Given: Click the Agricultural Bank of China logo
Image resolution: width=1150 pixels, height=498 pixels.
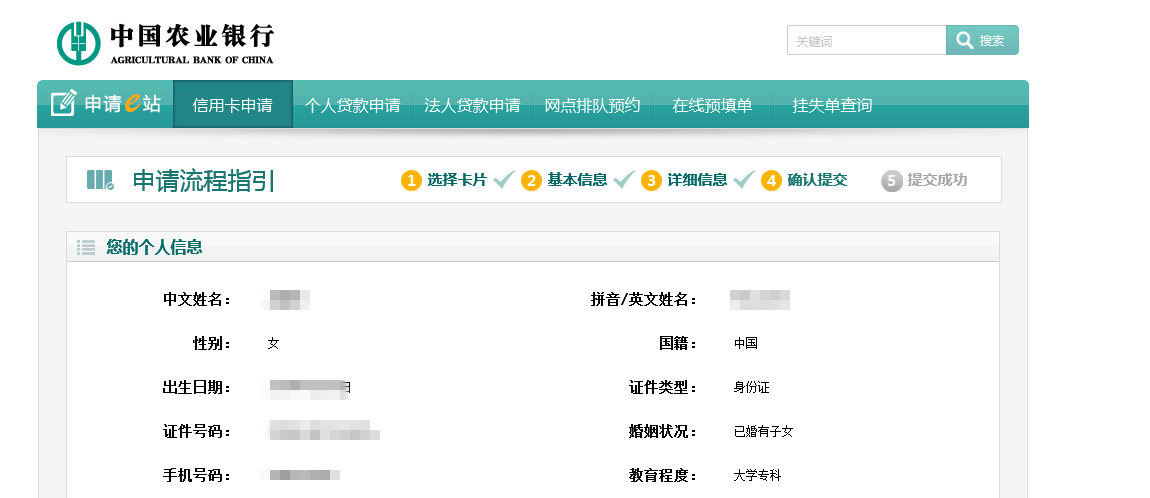Looking at the screenshot, I should pos(78,42).
